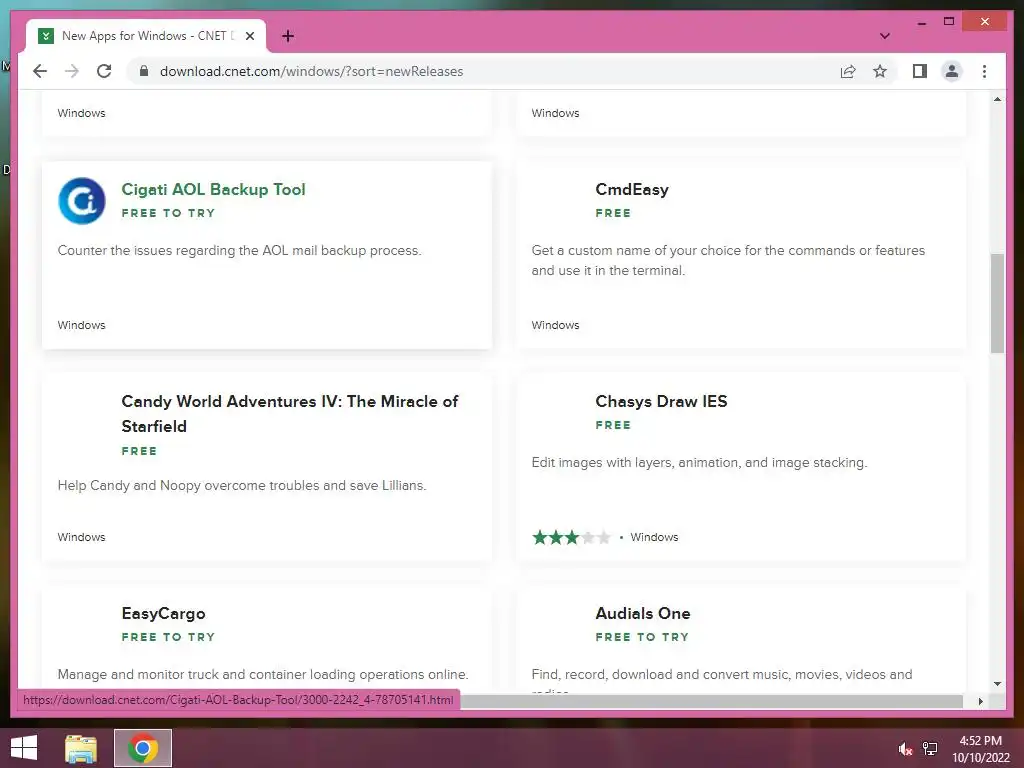Open Chasys Draw IES page

[661, 402]
